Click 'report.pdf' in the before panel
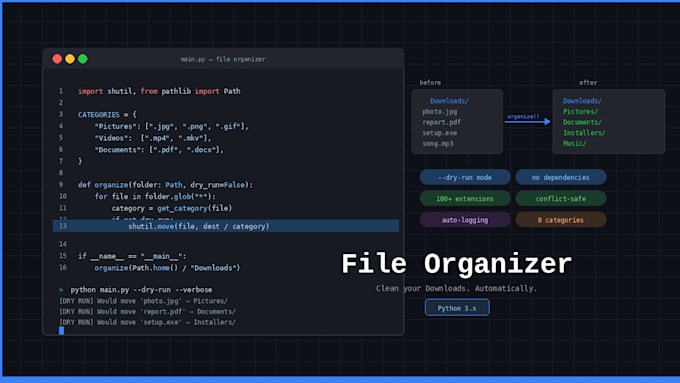680x383 pixels. [441, 122]
